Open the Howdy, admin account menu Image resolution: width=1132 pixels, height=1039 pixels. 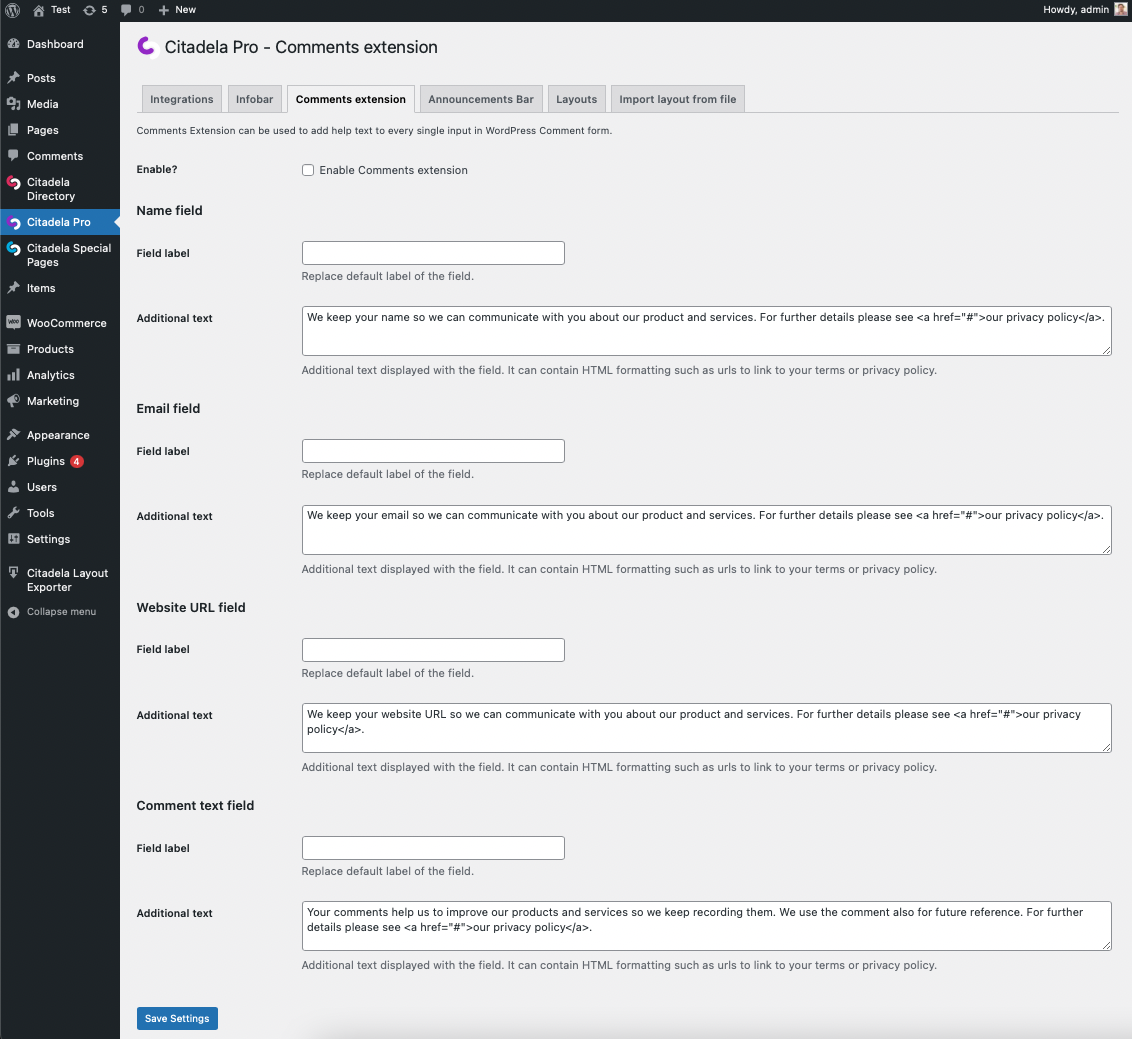click(1075, 10)
